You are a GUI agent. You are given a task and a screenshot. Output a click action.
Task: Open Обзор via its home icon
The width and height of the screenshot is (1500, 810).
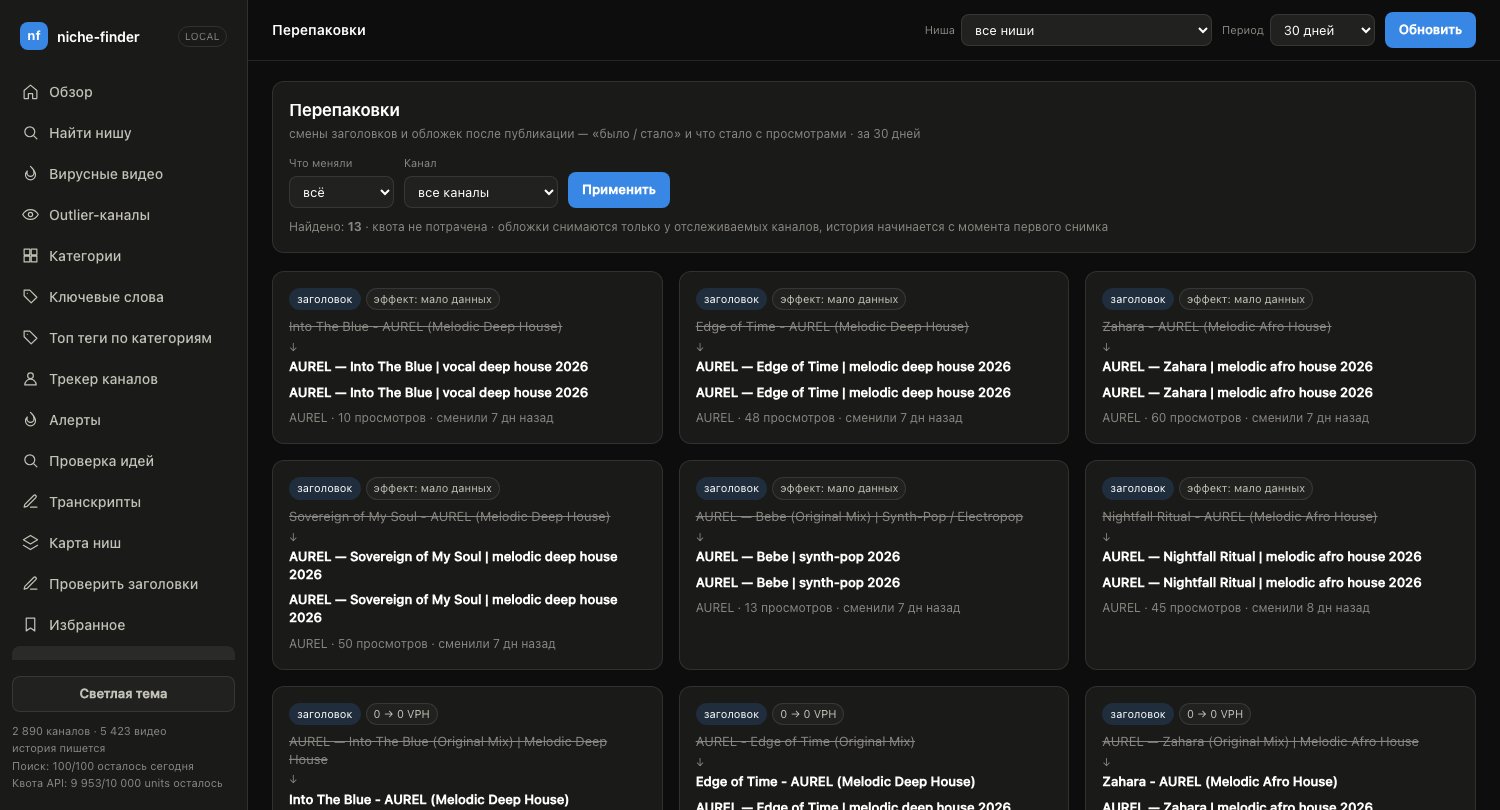pos(30,92)
